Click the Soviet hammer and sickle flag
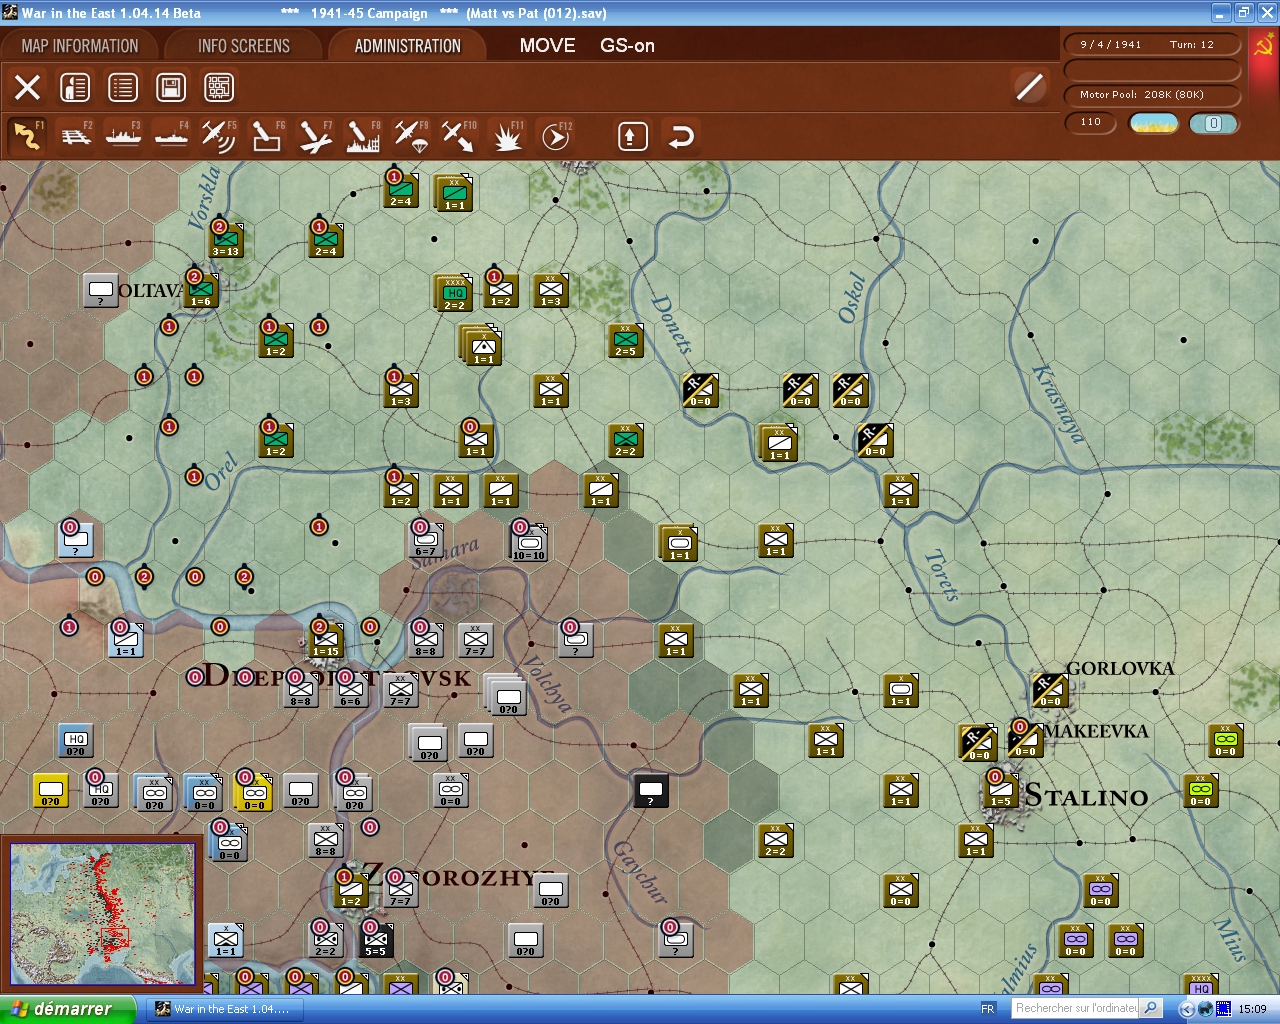Image resolution: width=1280 pixels, height=1024 pixels. [1263, 47]
